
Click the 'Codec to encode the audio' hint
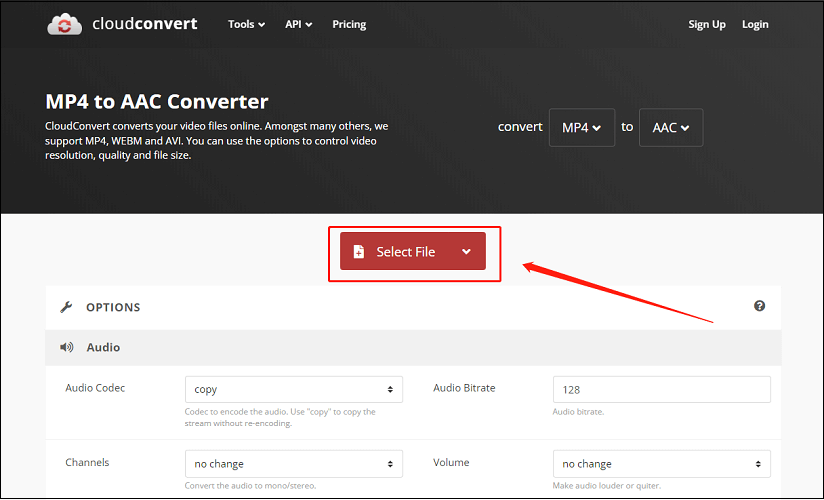click(x=280, y=417)
